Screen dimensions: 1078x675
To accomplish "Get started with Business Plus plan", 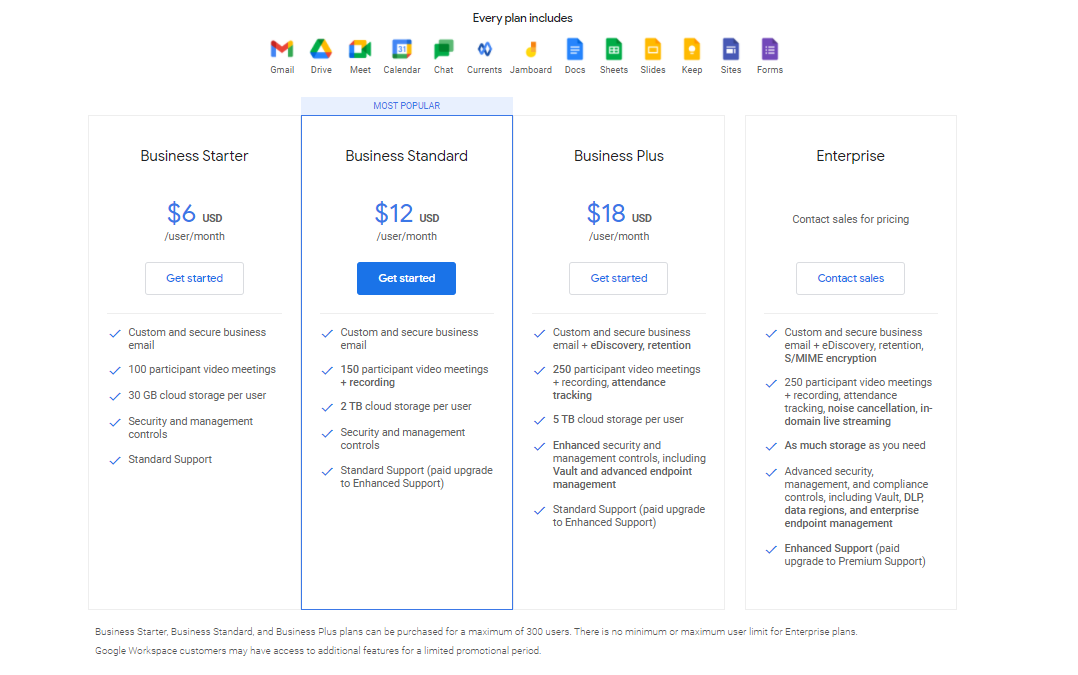I will [x=619, y=278].
